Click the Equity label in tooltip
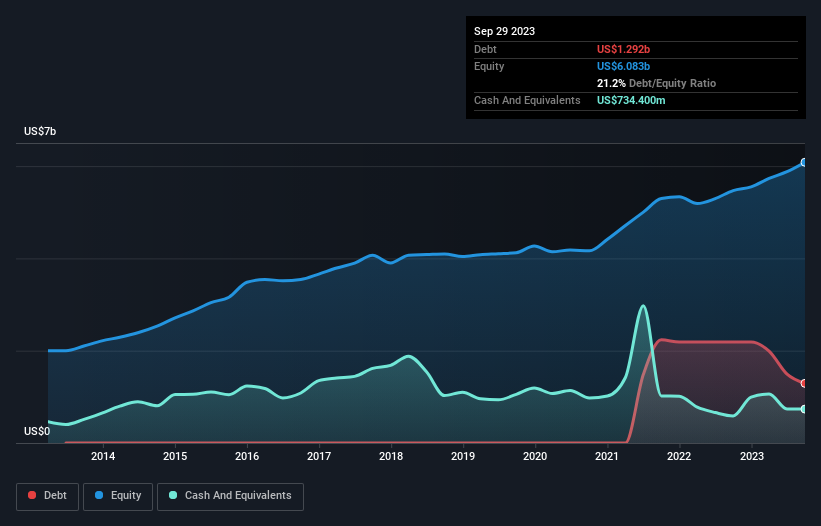 pyautogui.click(x=489, y=66)
